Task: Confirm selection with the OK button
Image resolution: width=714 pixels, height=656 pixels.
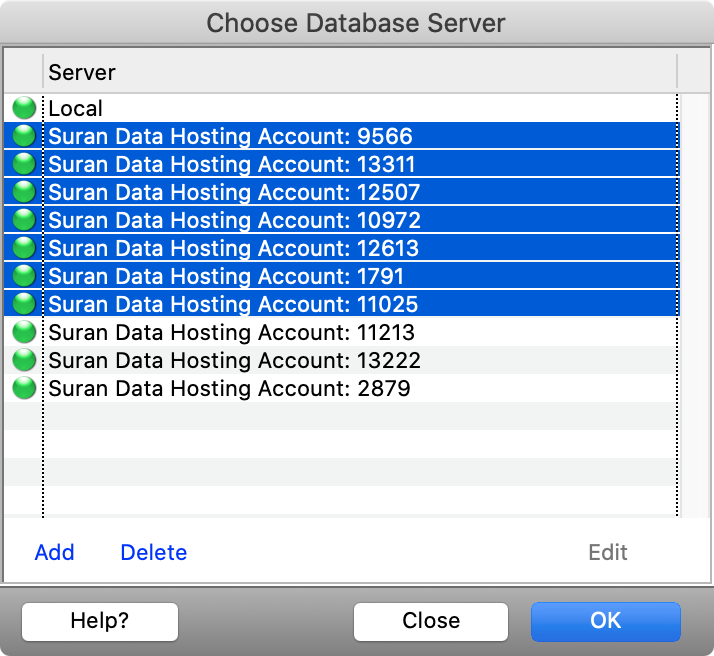Action: coord(605,621)
